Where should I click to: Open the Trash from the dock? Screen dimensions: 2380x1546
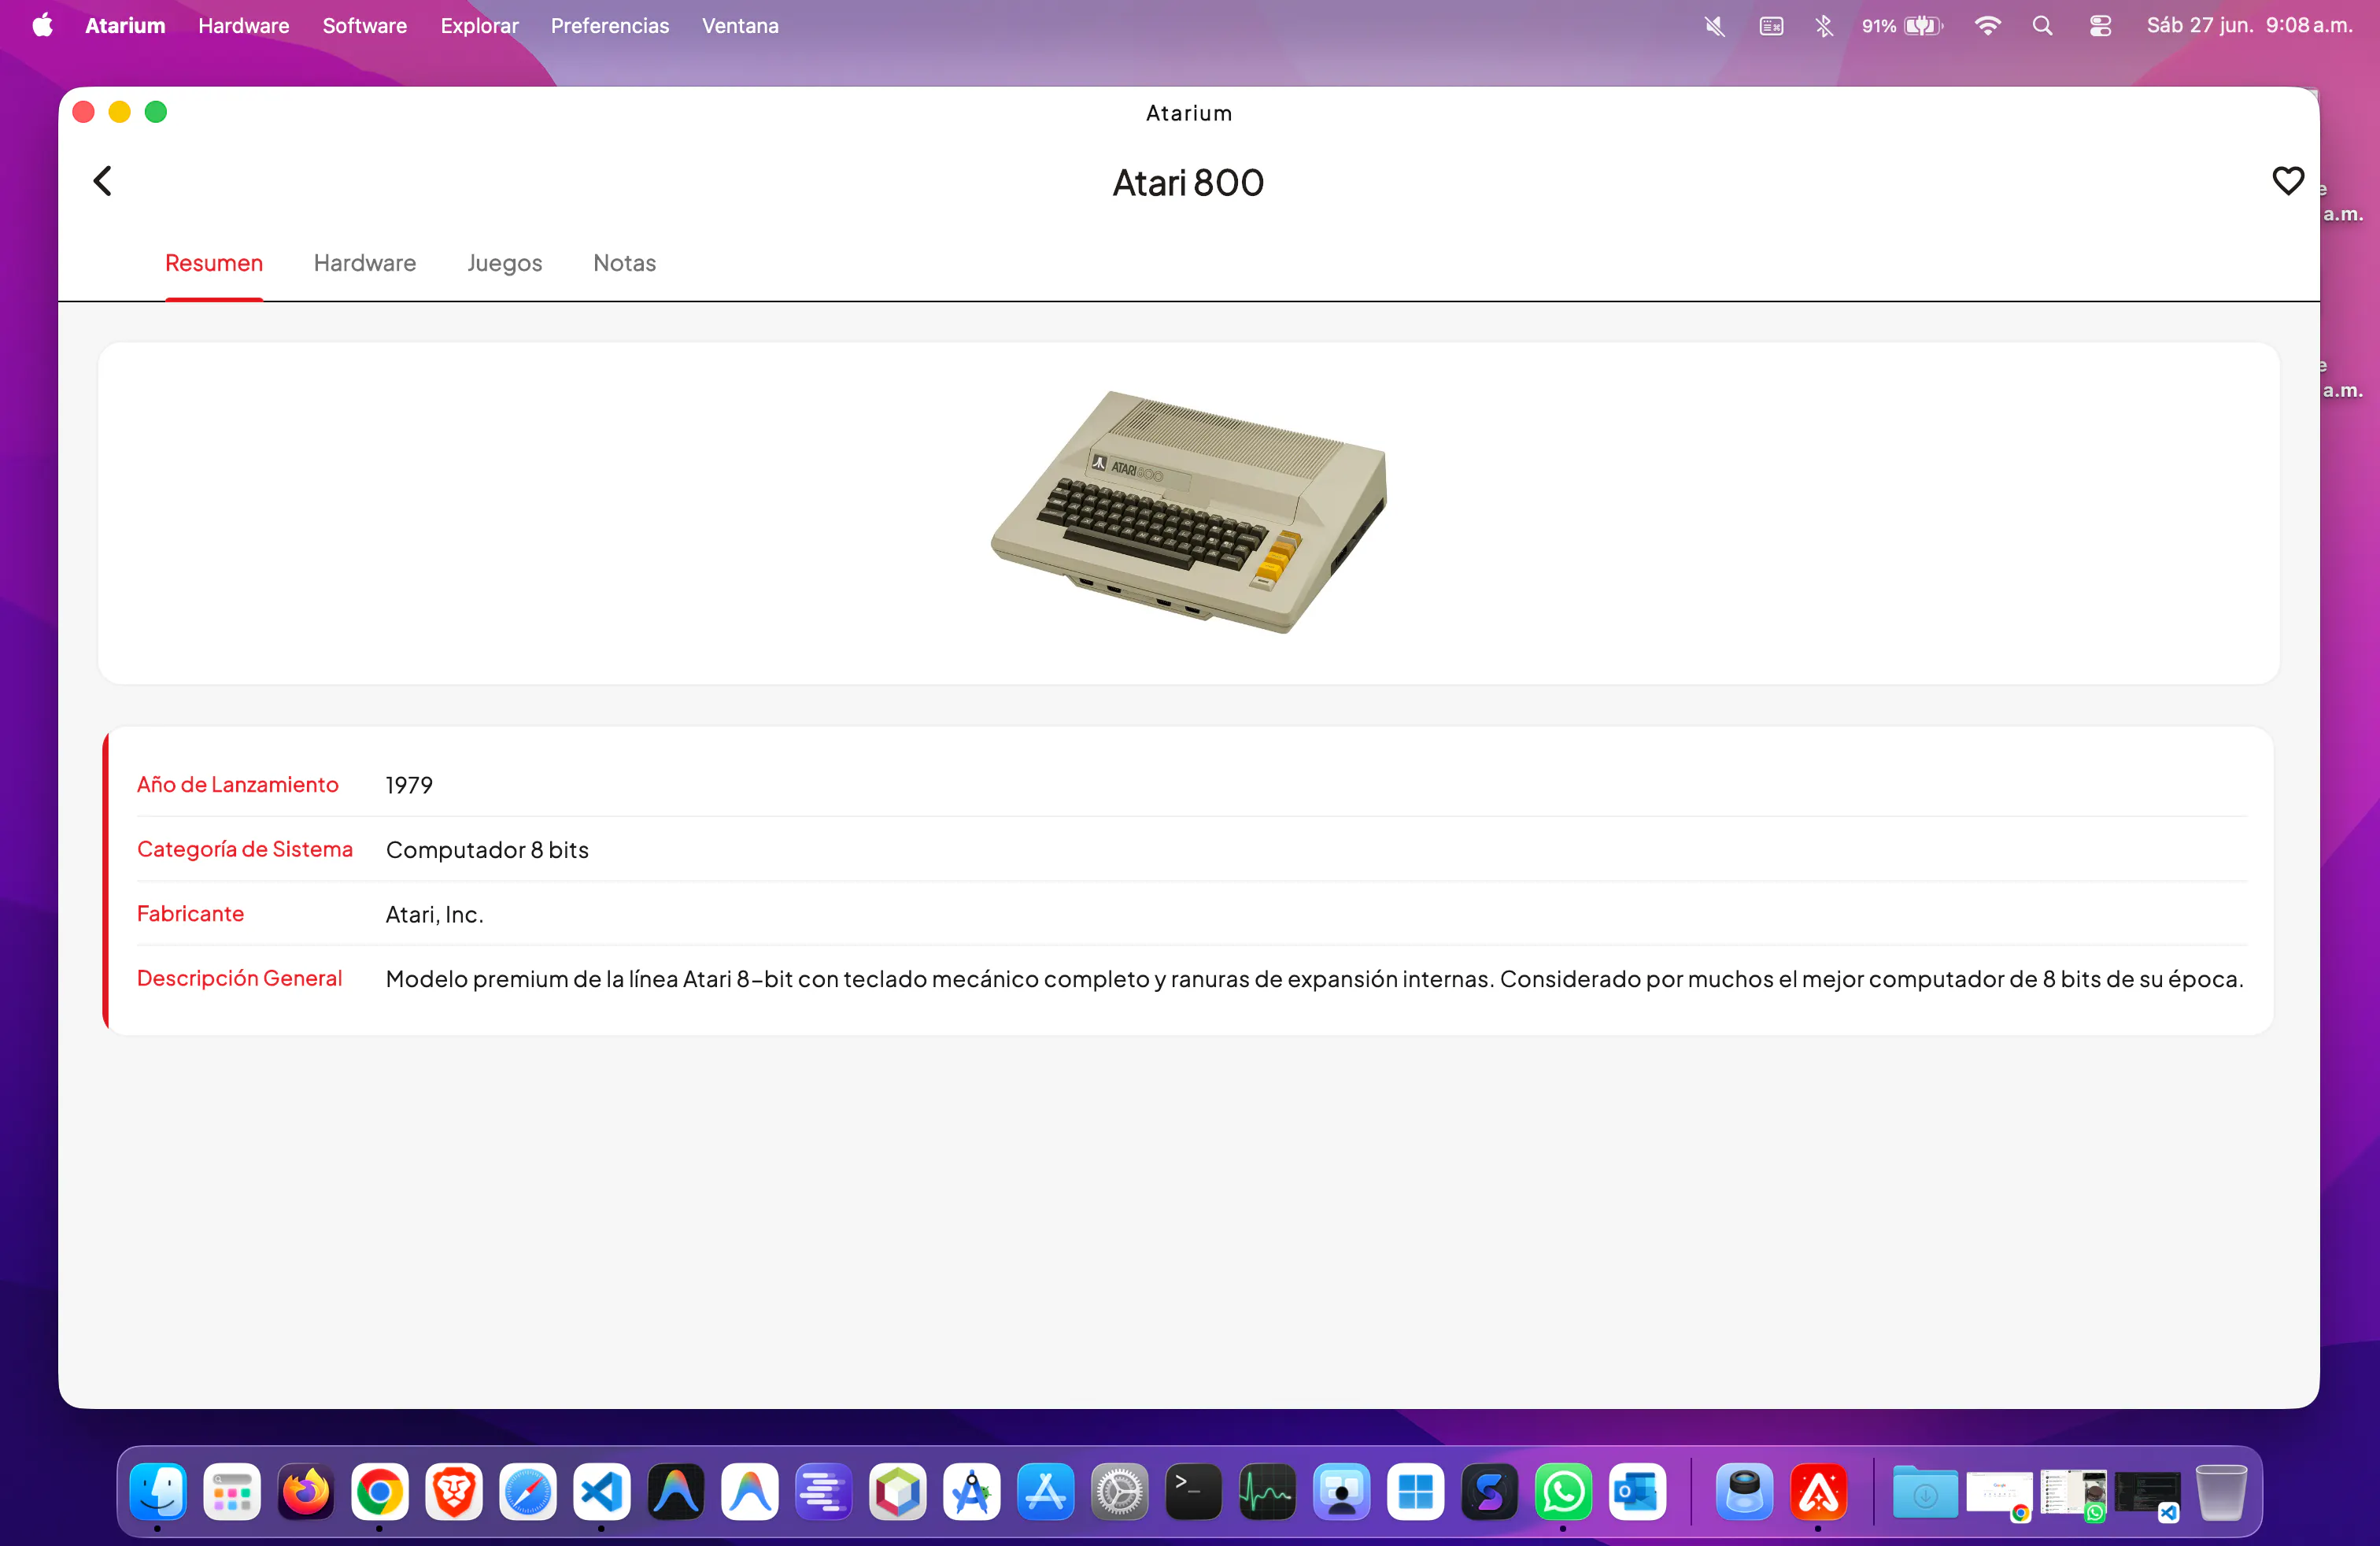point(2221,1492)
